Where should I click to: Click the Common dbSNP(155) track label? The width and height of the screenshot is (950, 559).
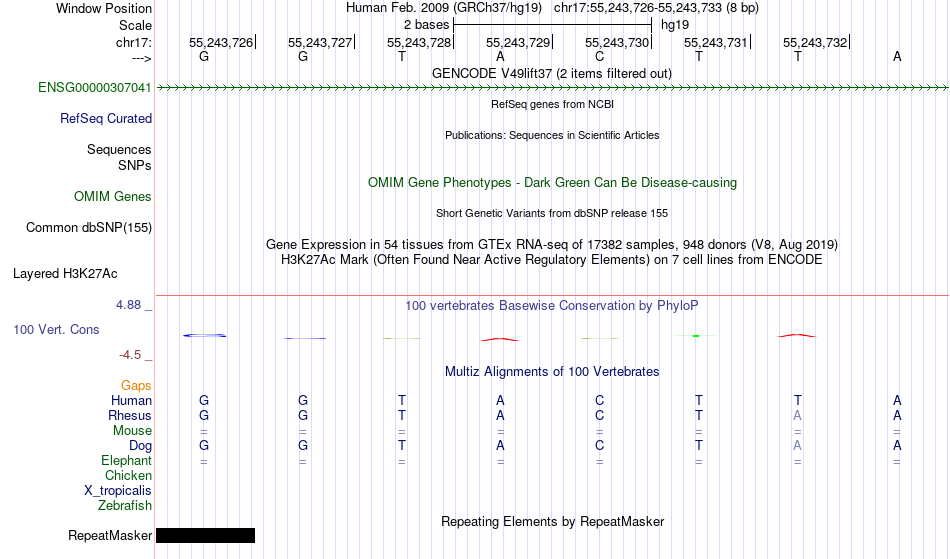89,228
